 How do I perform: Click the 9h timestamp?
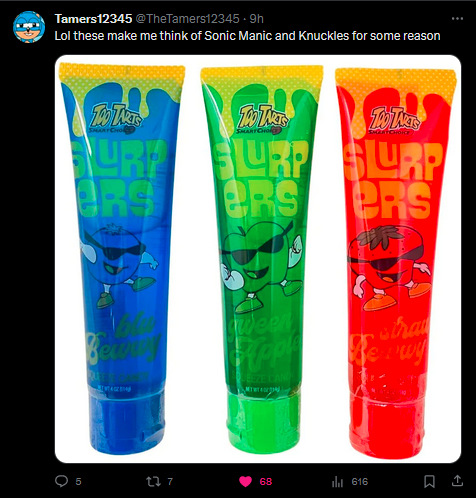[256, 19]
